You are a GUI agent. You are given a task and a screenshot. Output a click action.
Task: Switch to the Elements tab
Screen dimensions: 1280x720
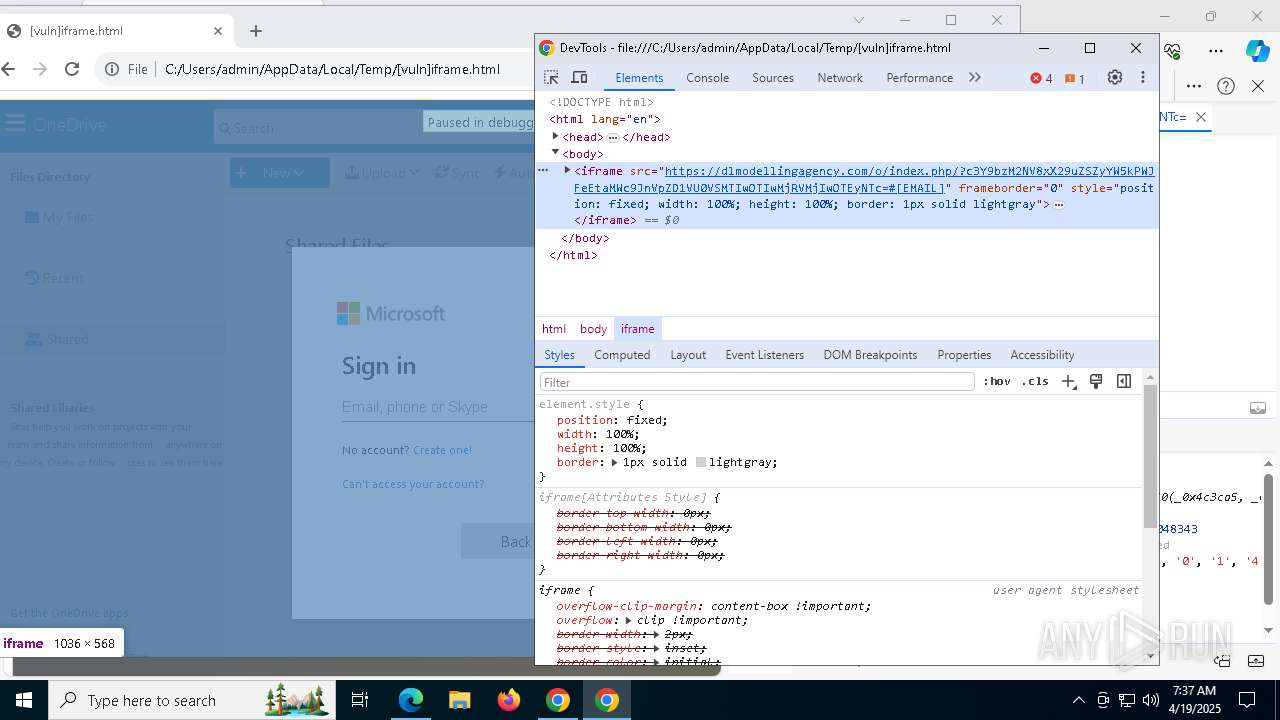coord(639,78)
